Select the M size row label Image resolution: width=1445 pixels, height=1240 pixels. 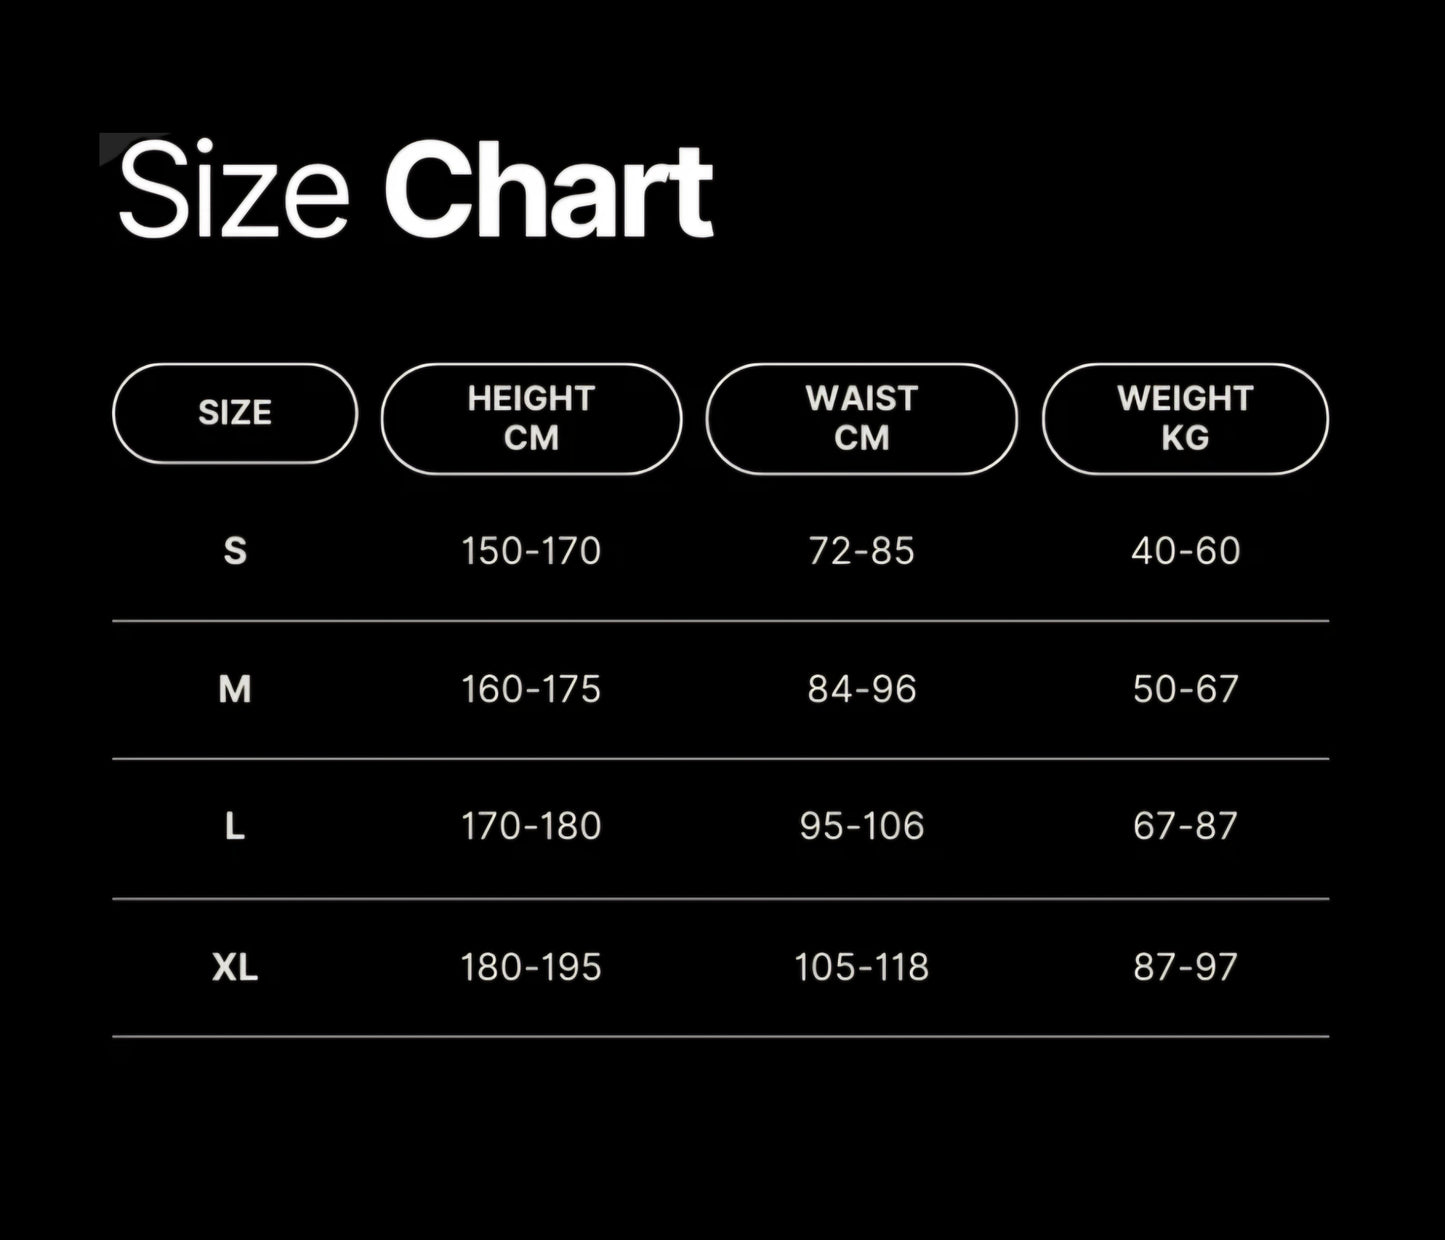tap(235, 689)
